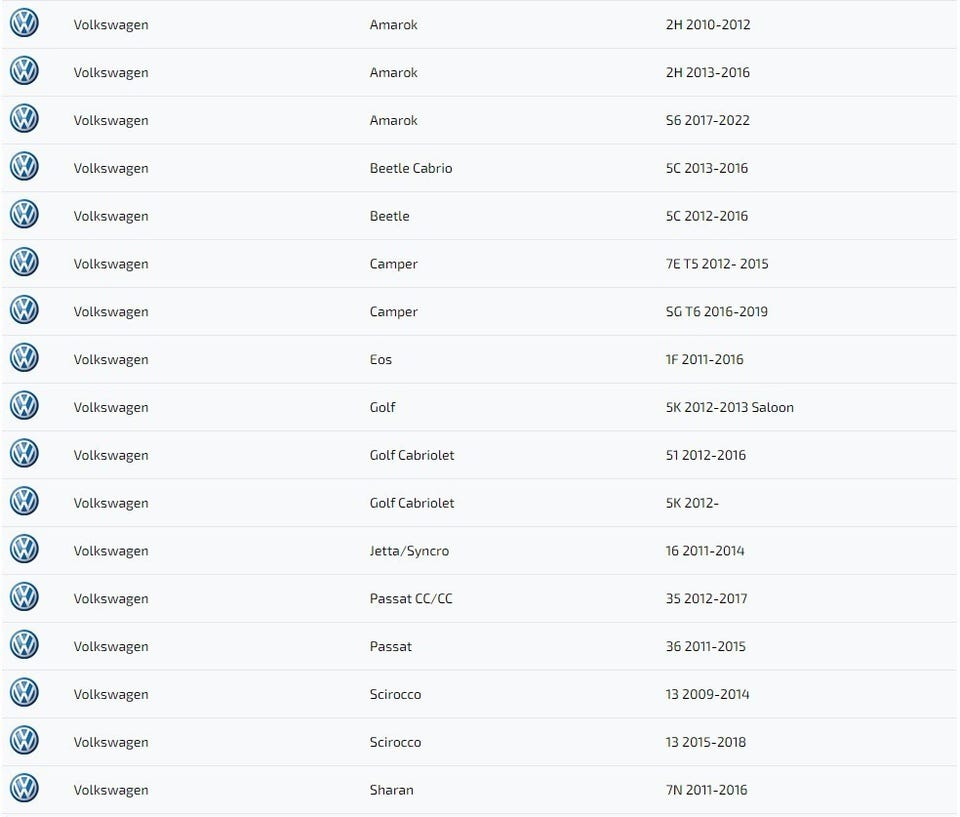This screenshot has width=960, height=817.
Task: Select the Golf Cabriolet 51 2012-2016 model
Action: [x=411, y=455]
